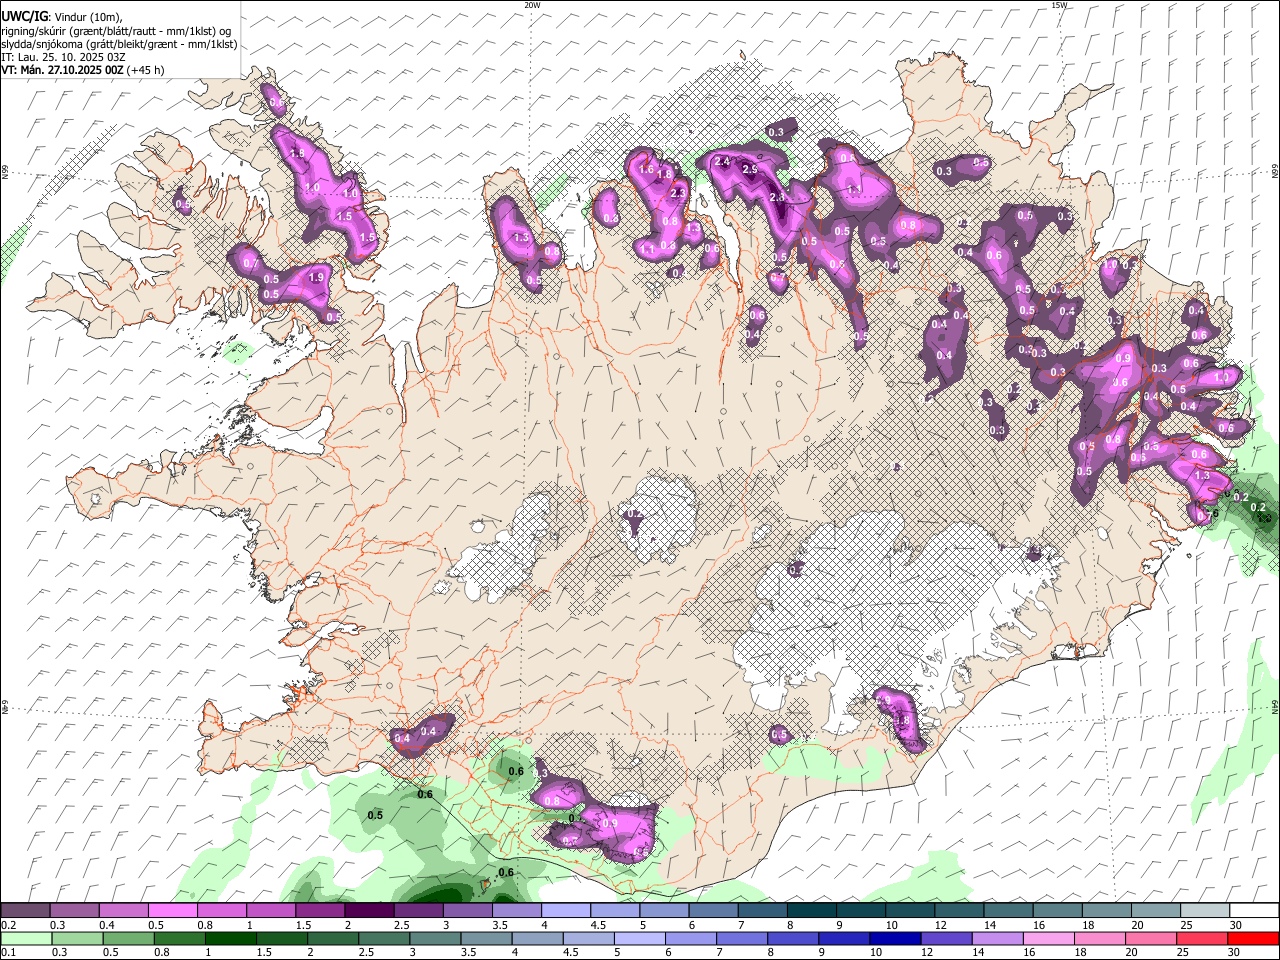Select the snow scale swatch labeled 6
This screenshot has width=1280, height=960.
tap(713, 911)
